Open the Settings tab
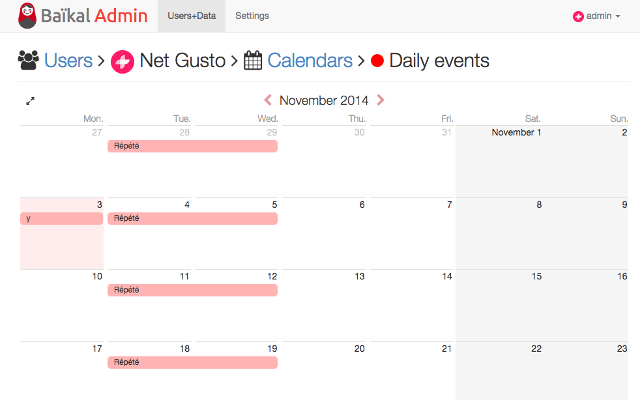This screenshot has height=400, width=640. (x=252, y=16)
